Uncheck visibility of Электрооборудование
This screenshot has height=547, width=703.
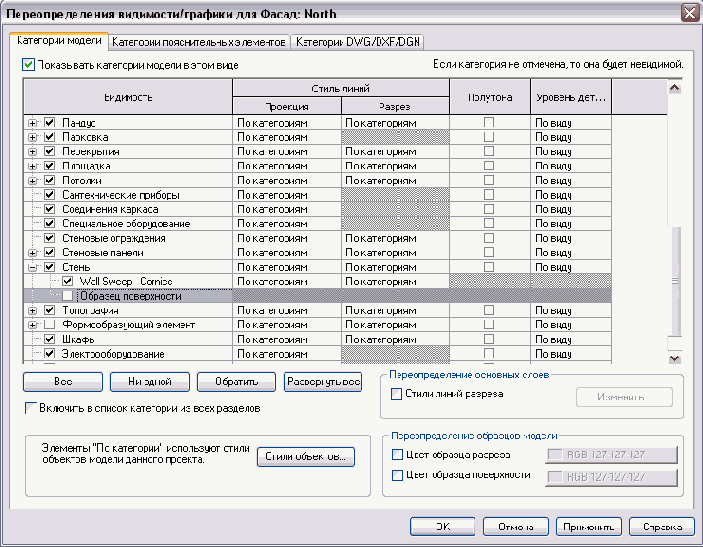[x=49, y=353]
